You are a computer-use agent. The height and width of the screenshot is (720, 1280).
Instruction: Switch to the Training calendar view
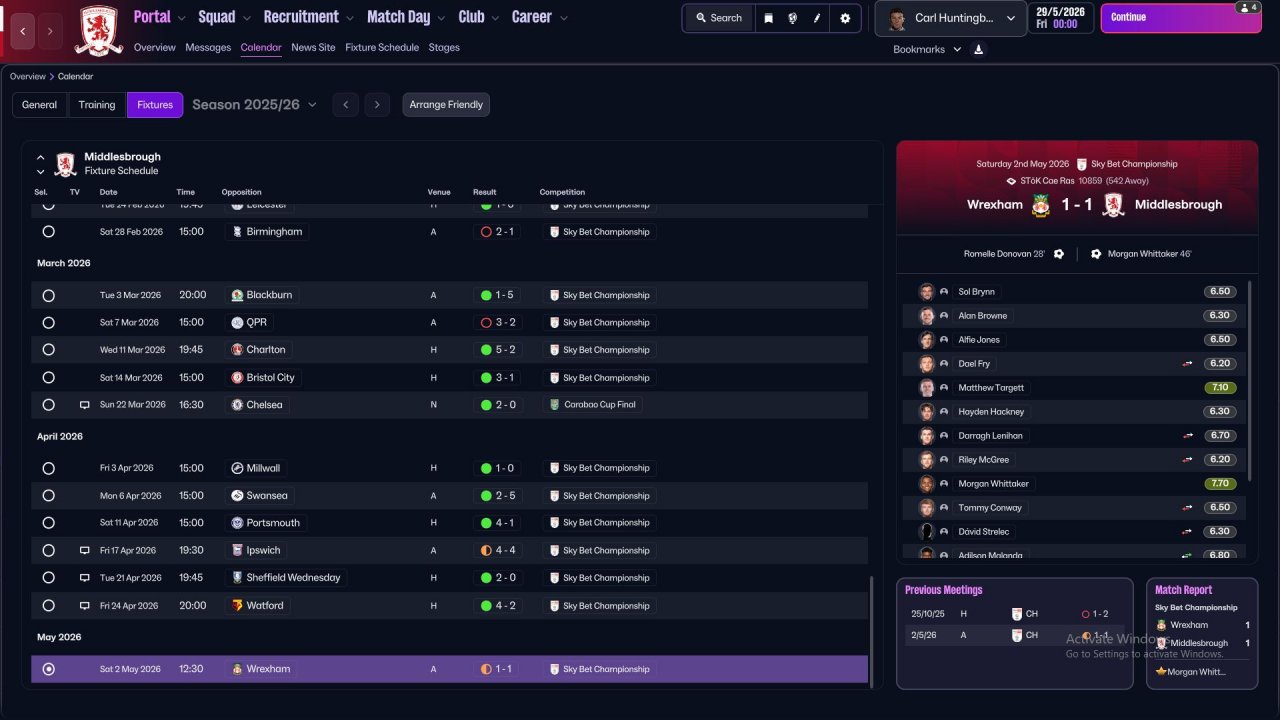pyautogui.click(x=97, y=105)
